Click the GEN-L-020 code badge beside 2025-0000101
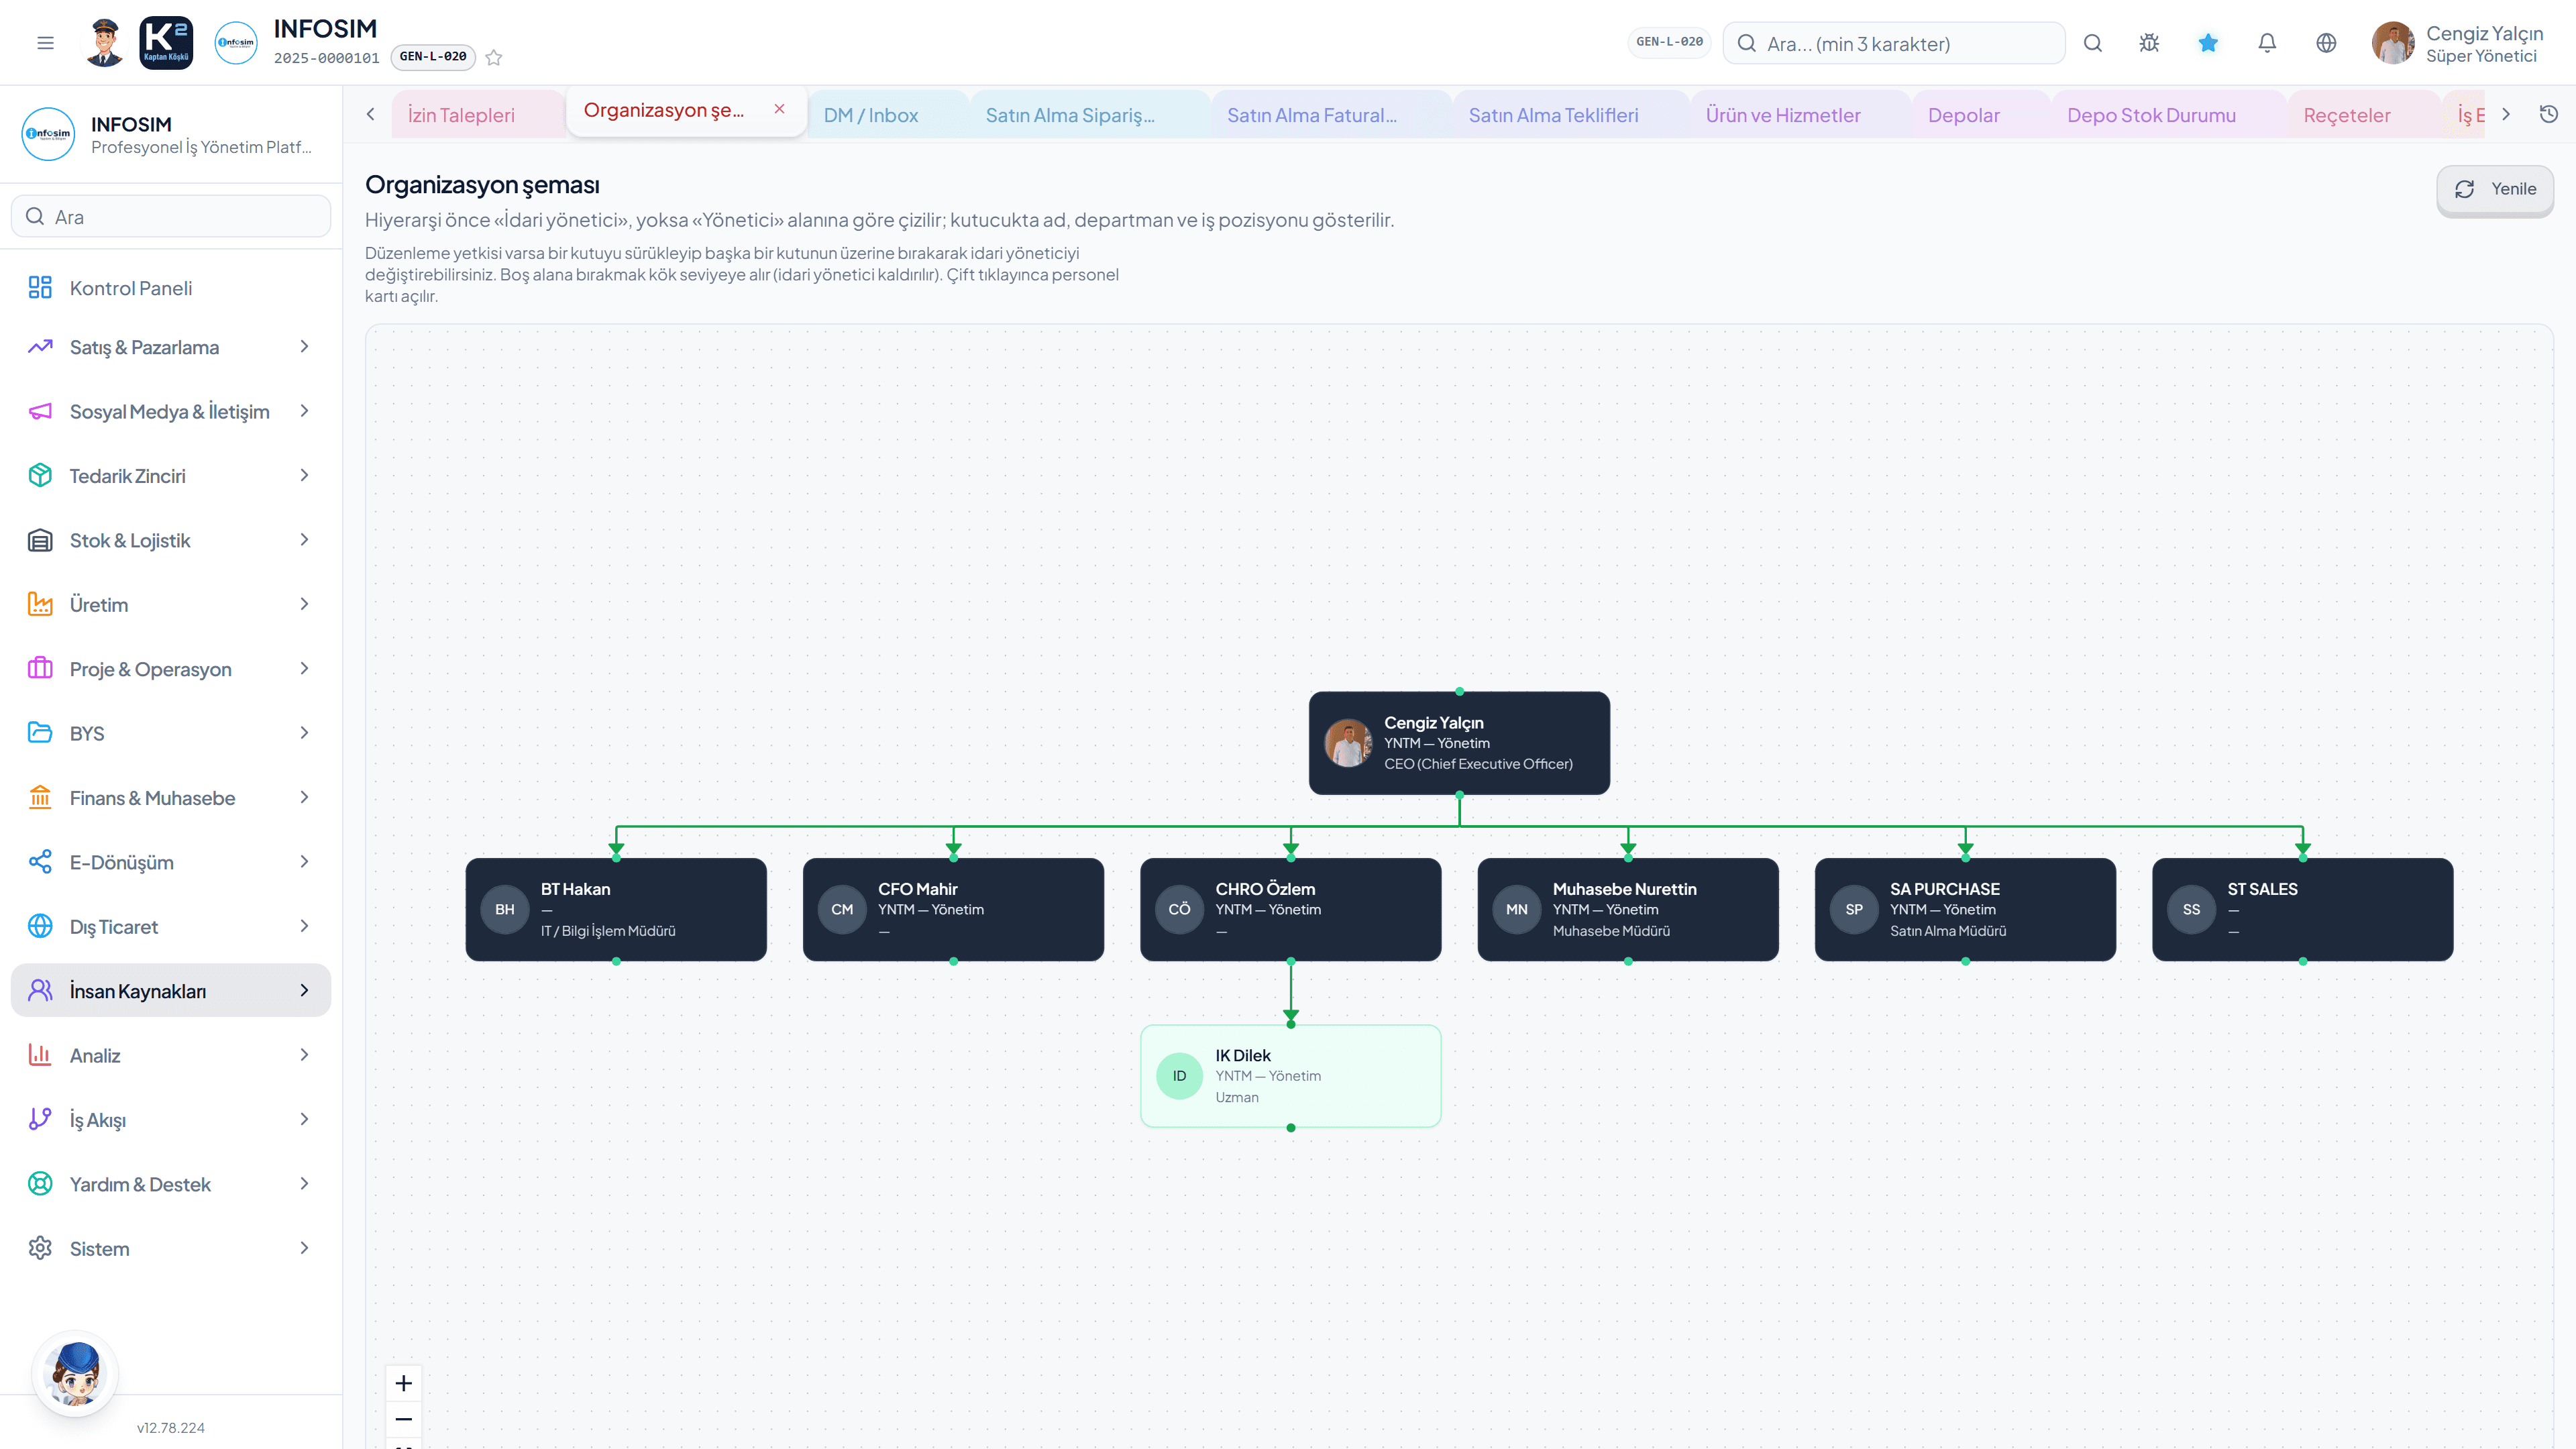 tap(433, 57)
